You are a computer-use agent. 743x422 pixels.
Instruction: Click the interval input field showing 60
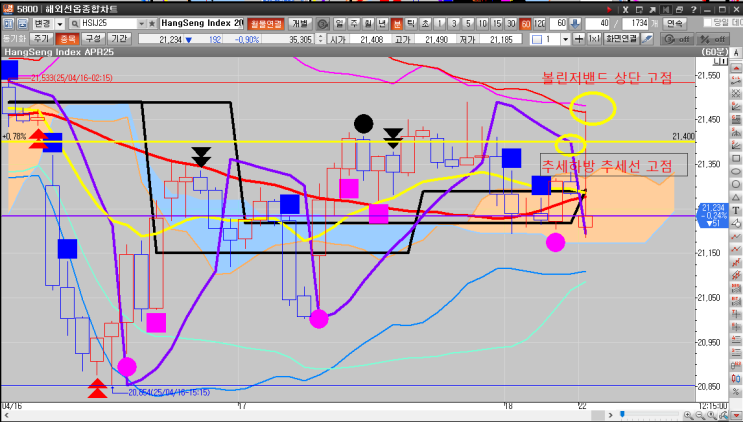pyautogui.click(x=558, y=24)
